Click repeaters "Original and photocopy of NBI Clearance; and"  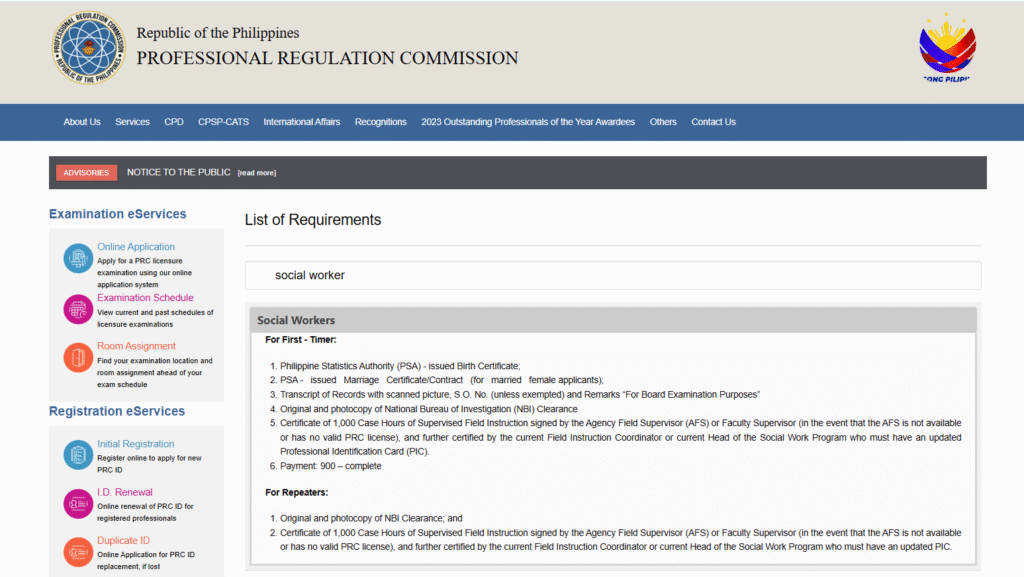[x=371, y=518]
